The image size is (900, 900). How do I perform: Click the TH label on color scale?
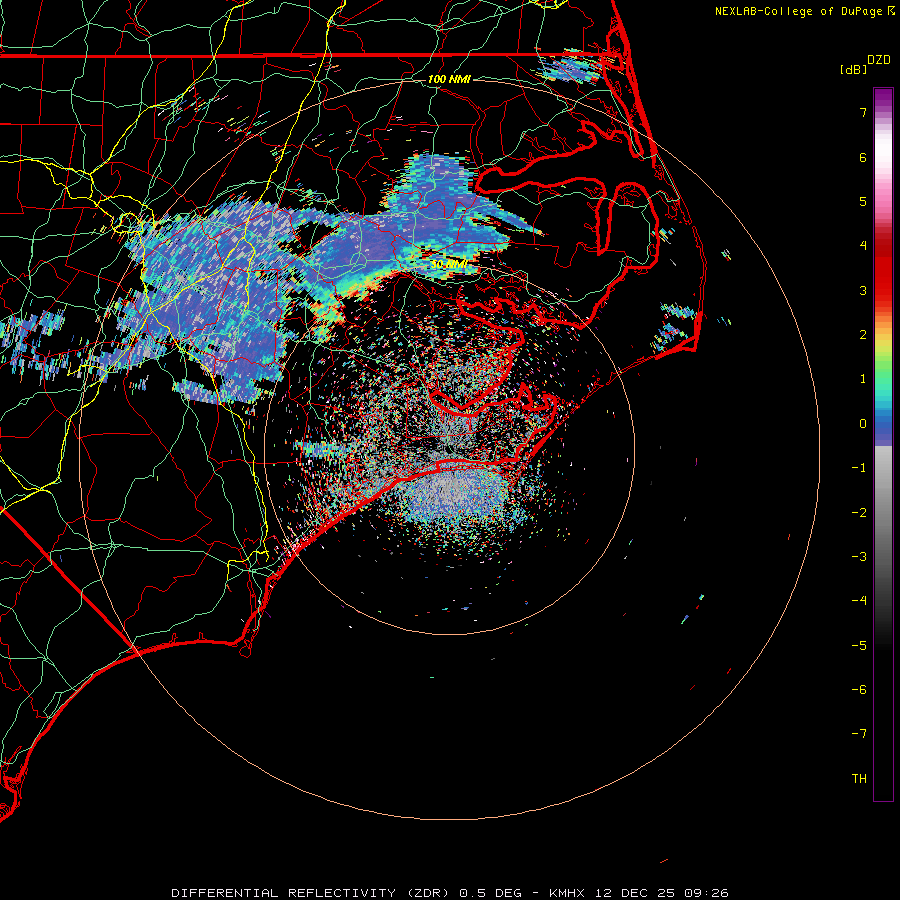click(x=859, y=779)
